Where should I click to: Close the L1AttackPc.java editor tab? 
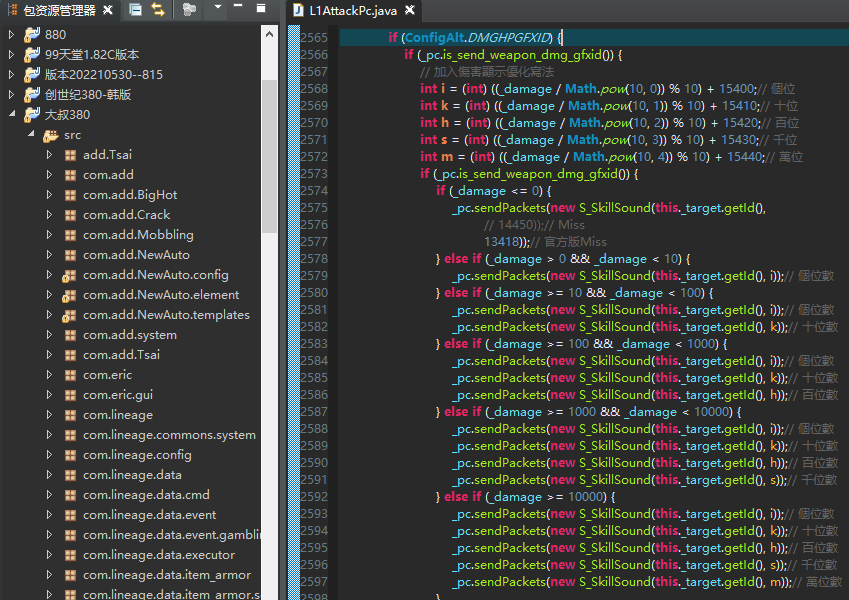coord(410,10)
